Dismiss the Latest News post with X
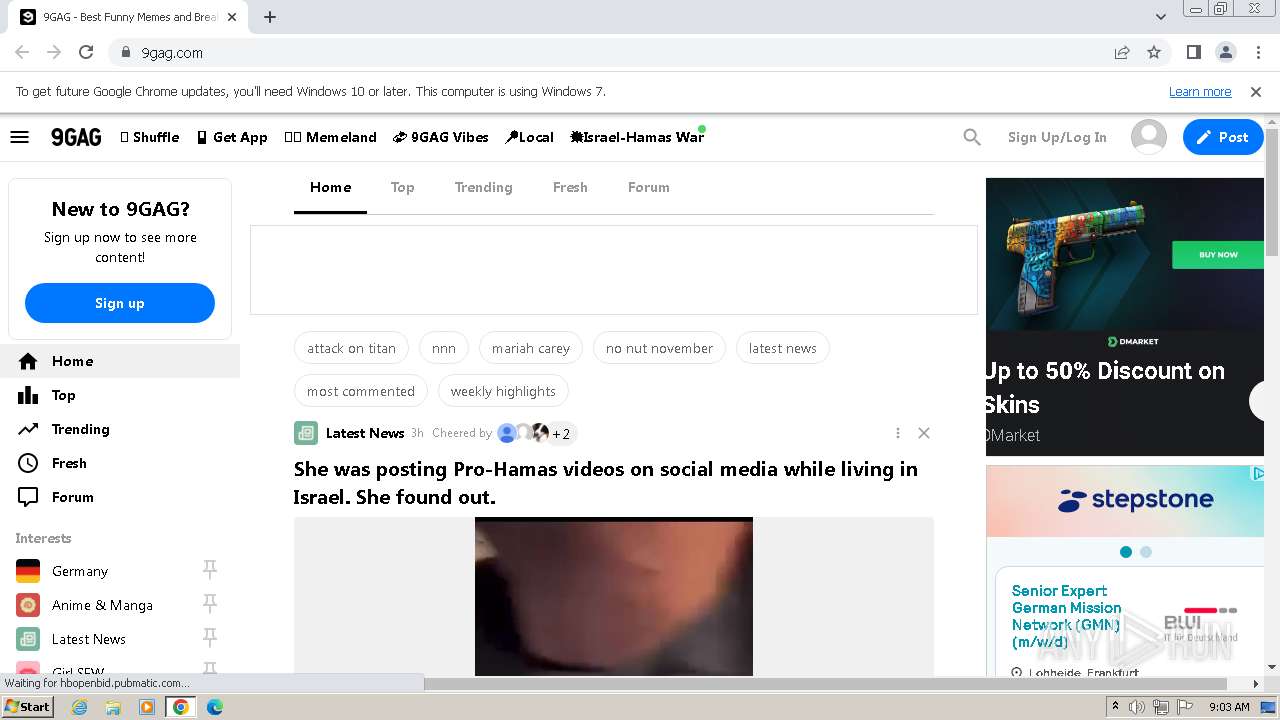 924,433
